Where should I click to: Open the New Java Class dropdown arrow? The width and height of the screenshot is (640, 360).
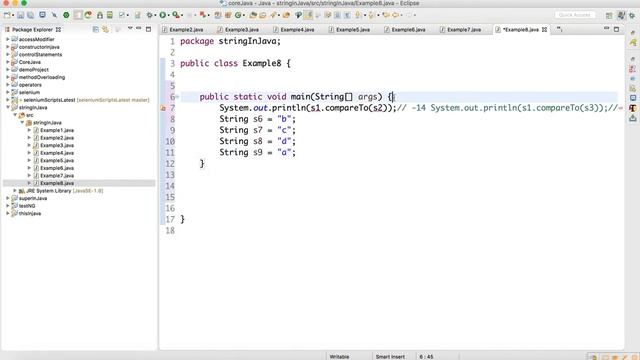[x=244, y=16]
